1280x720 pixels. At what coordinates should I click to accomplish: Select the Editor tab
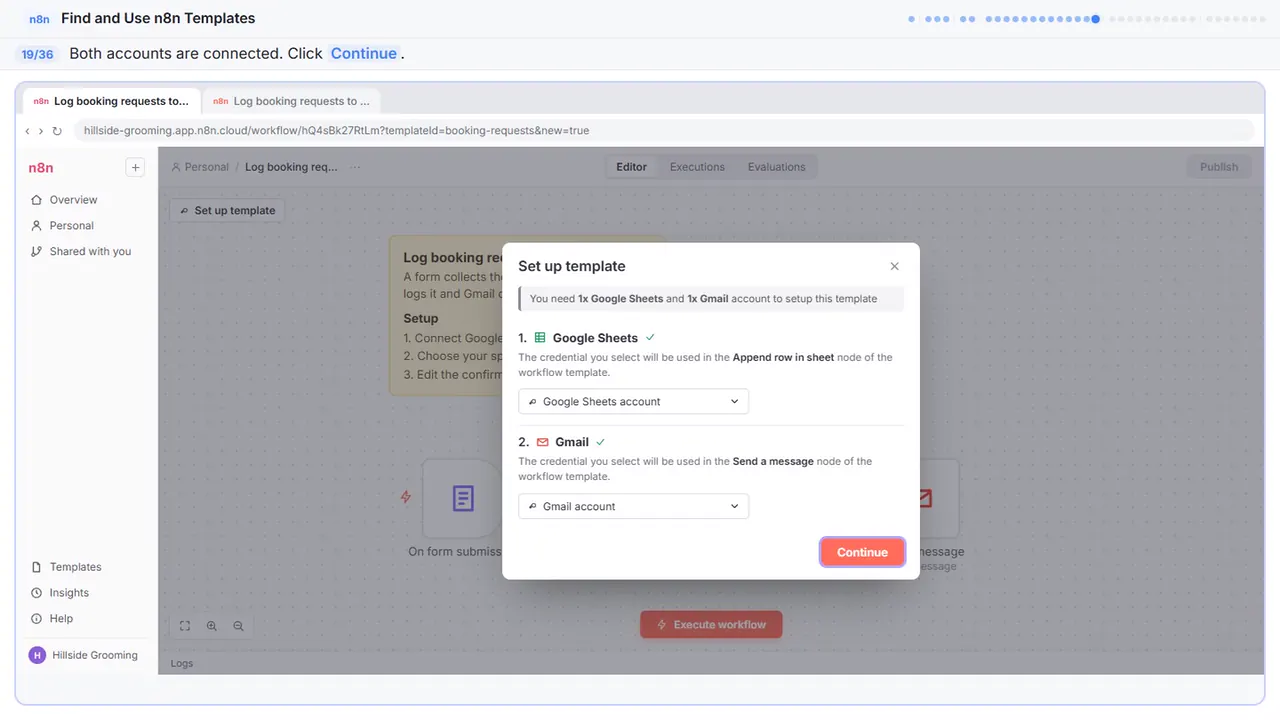[631, 167]
